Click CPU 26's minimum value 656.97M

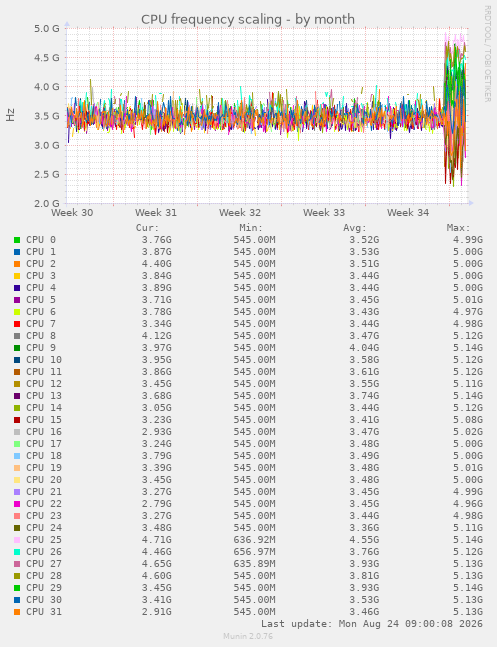(254, 552)
